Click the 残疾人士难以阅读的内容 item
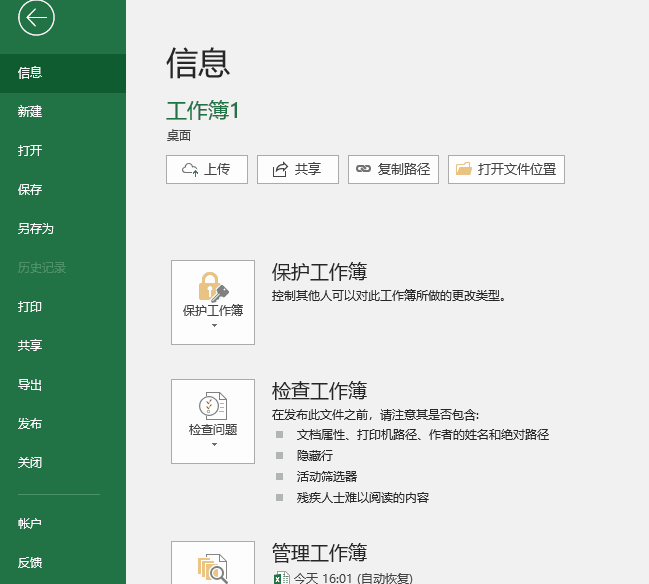This screenshot has width=649, height=584. click(363, 497)
